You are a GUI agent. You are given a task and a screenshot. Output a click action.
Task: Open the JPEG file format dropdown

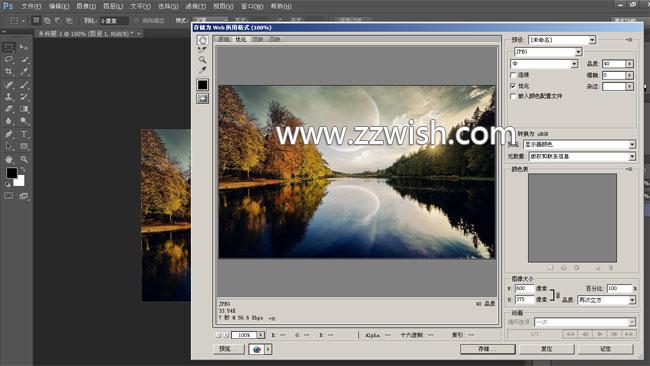click(x=548, y=52)
